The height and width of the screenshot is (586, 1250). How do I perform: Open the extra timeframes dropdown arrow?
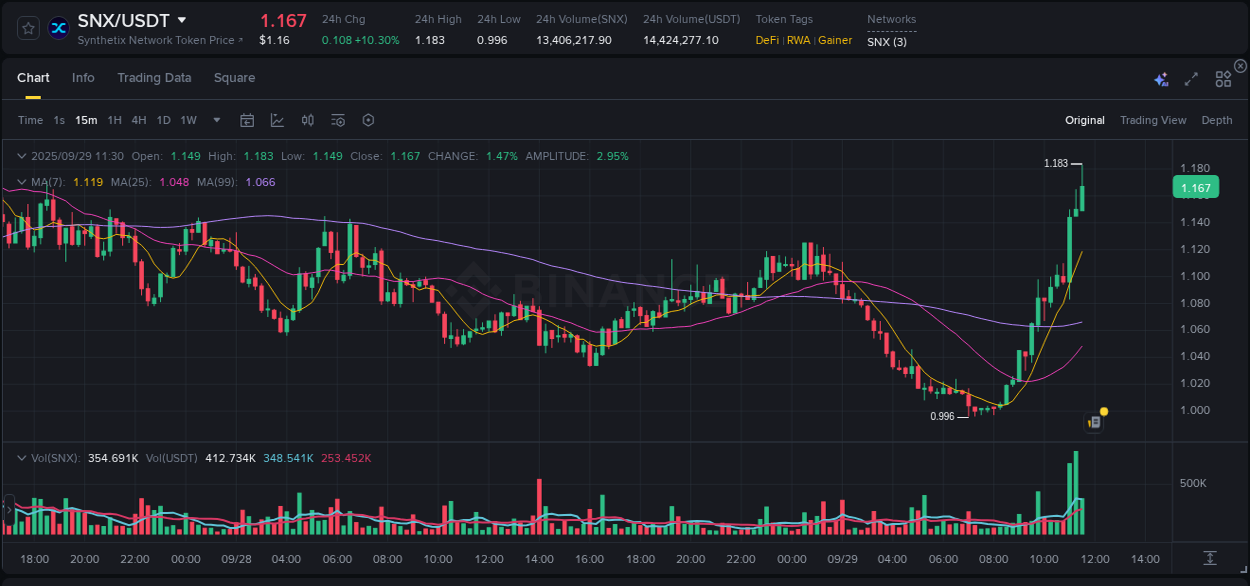coord(215,120)
